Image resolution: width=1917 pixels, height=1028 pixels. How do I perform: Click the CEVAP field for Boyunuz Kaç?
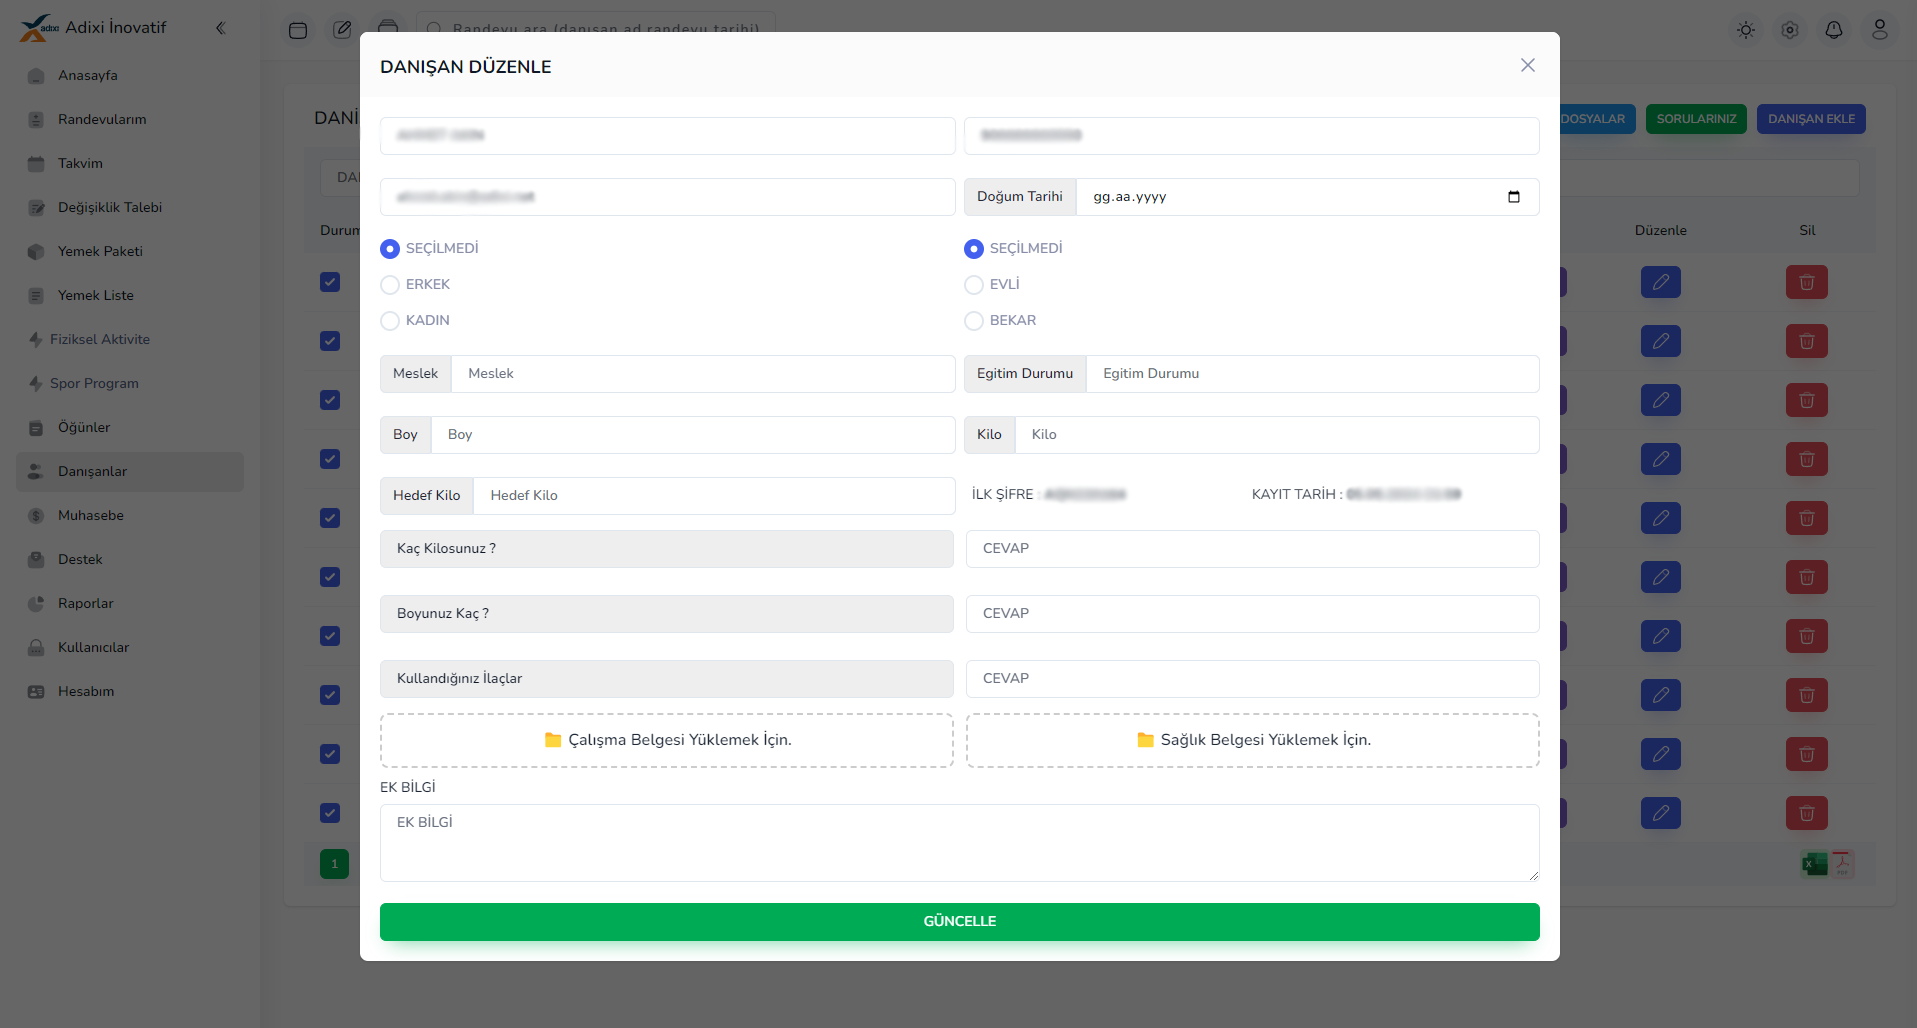click(1252, 614)
